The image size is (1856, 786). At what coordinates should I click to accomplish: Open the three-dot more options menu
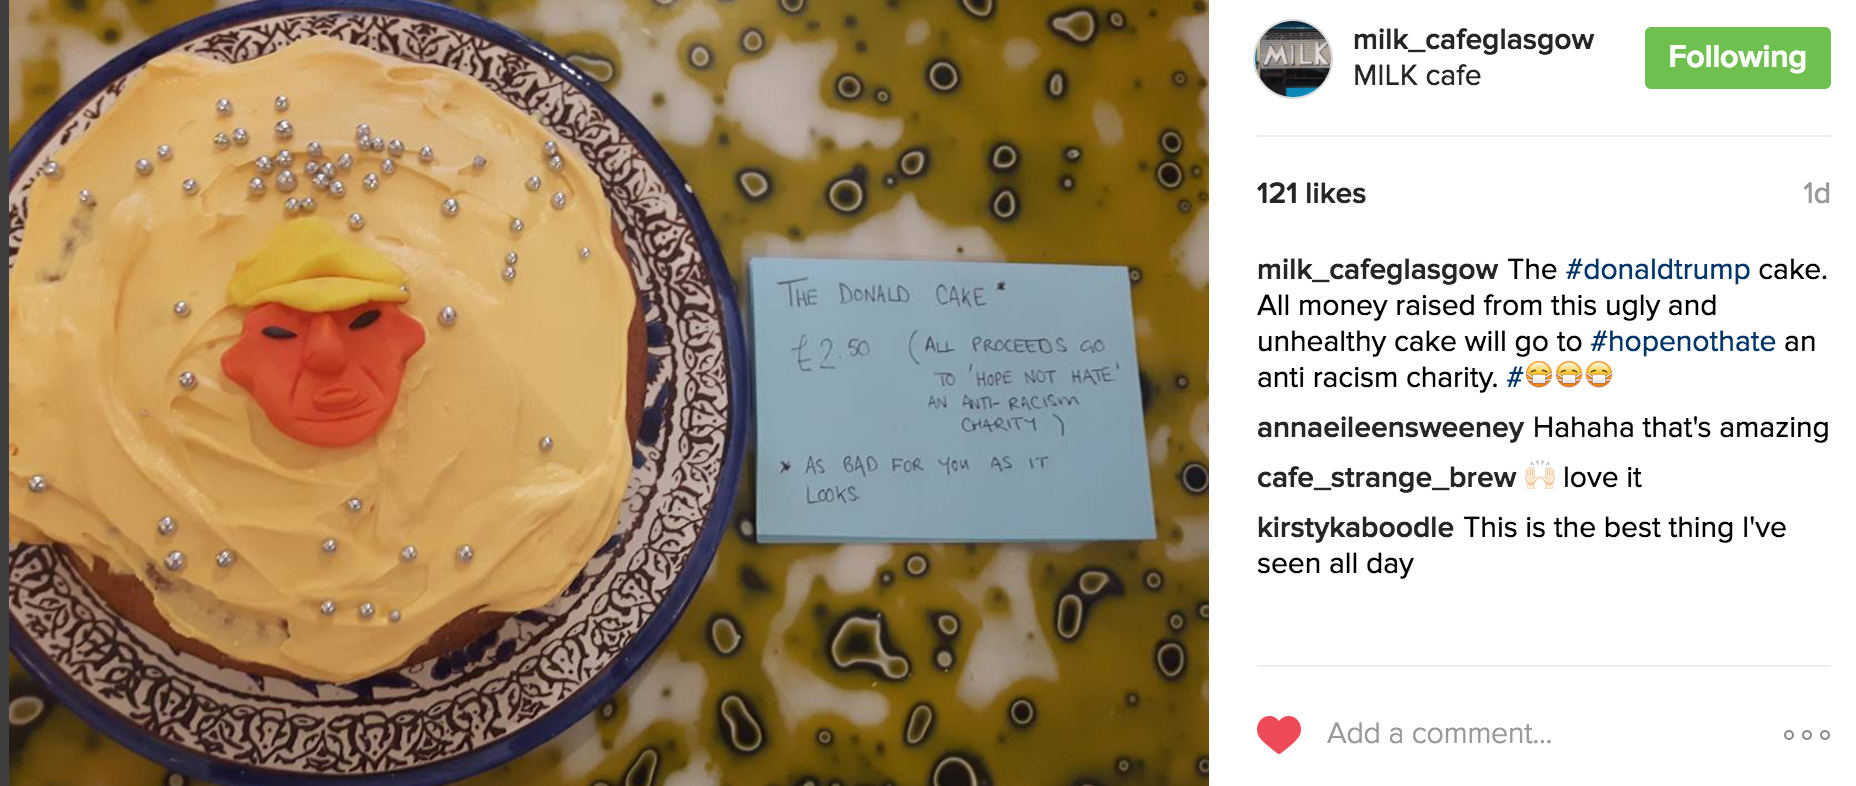click(1806, 735)
